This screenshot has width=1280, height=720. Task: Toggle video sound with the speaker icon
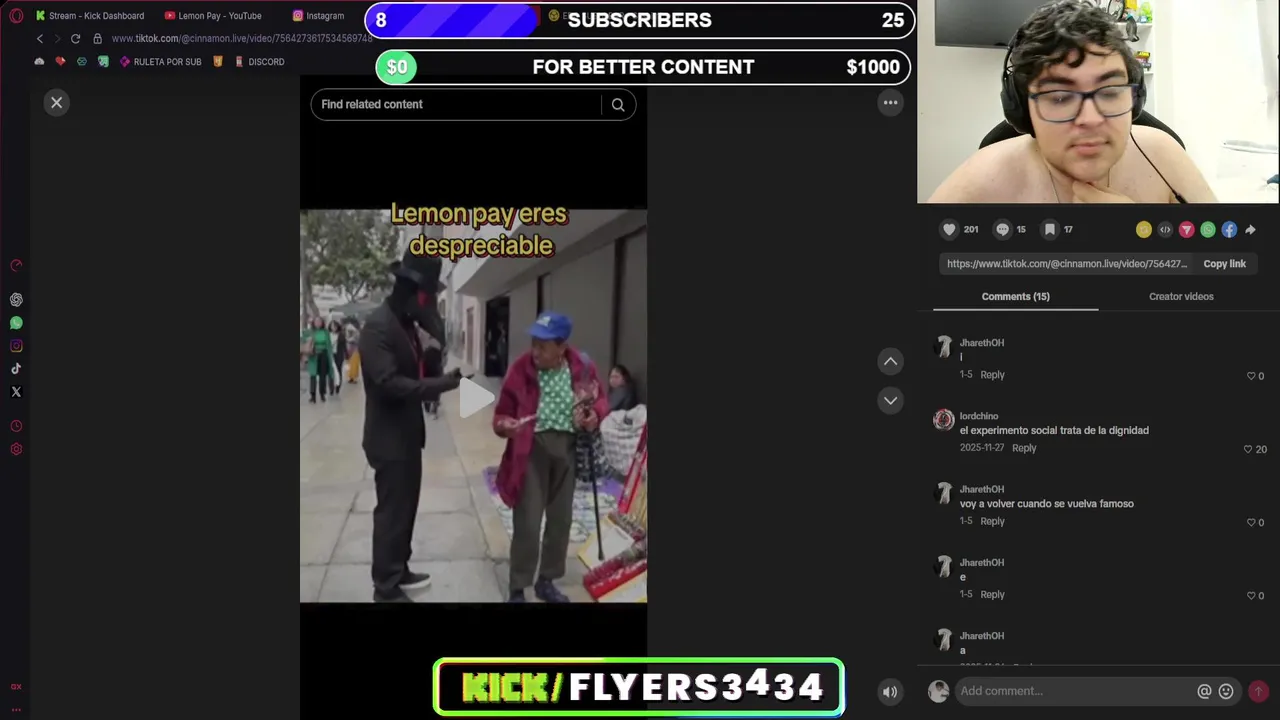(890, 691)
